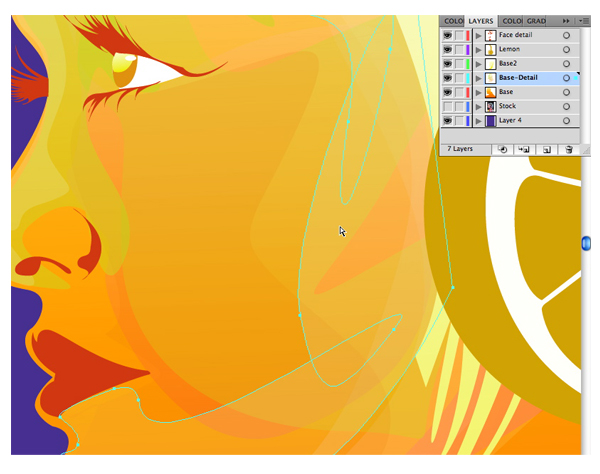
Task: Click Base-Detail's cyan selected-art indicator
Action: pos(575,78)
